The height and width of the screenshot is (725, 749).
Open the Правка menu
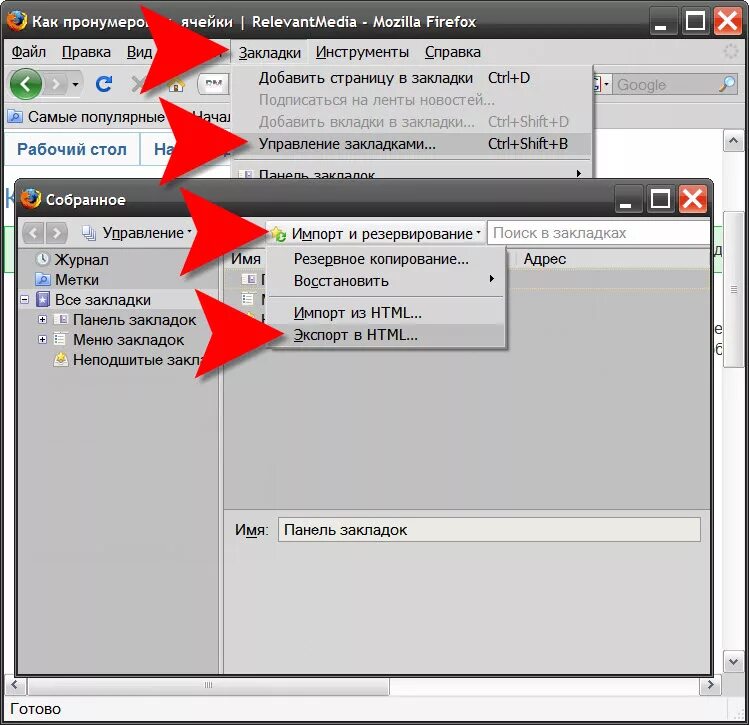pos(86,52)
